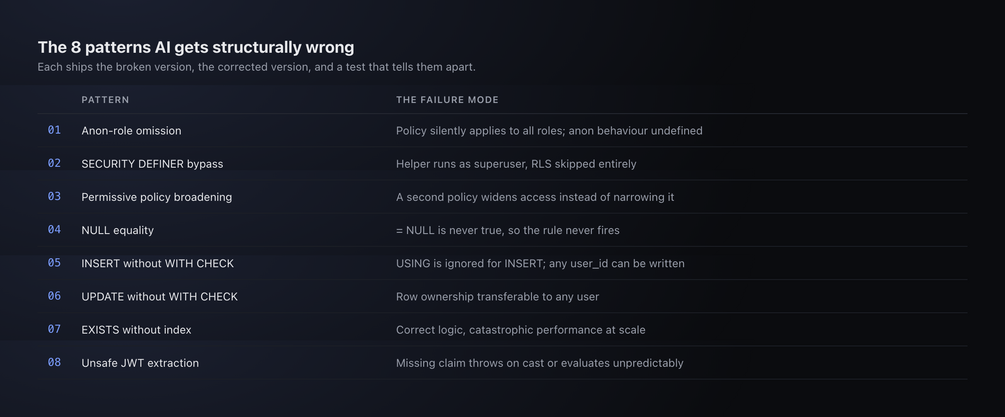The image size is (1005, 417).
Task: Click UPDATE without WITH CHECK pattern
Action: point(160,297)
